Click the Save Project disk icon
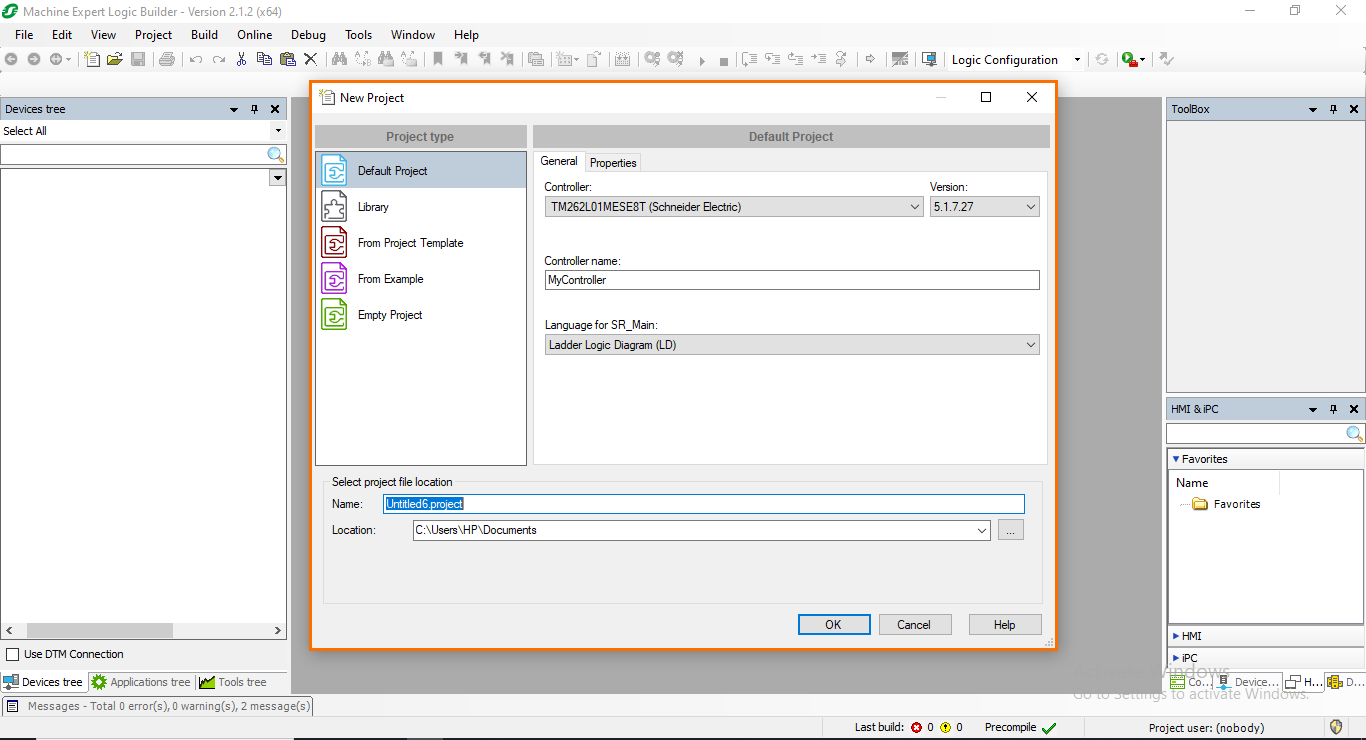The width and height of the screenshot is (1366, 740). [138, 59]
